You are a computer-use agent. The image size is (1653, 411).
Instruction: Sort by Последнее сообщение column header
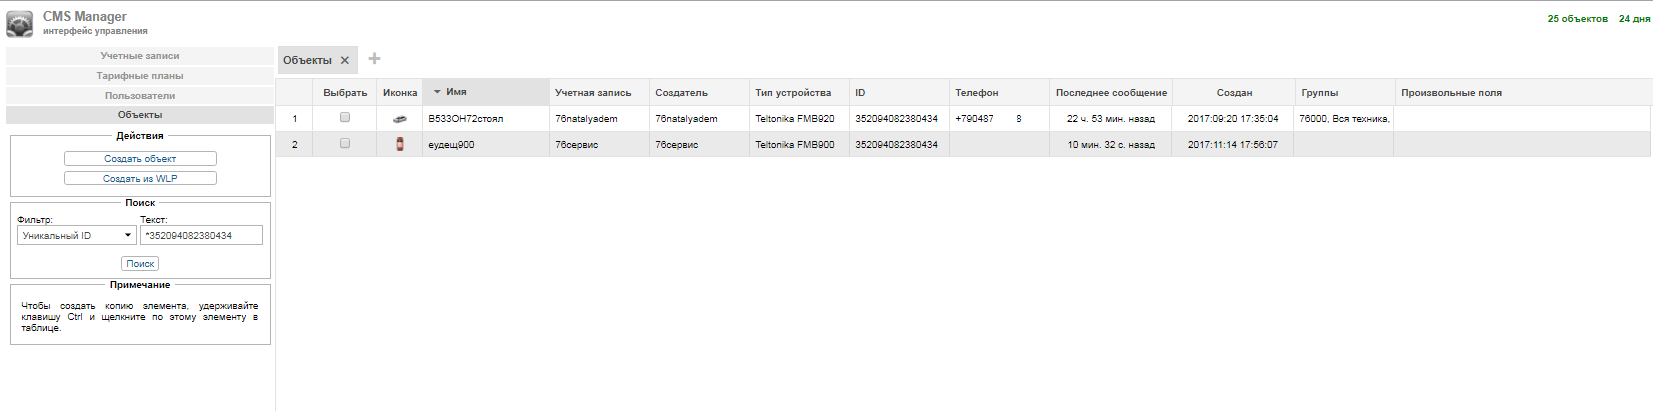1111,93
